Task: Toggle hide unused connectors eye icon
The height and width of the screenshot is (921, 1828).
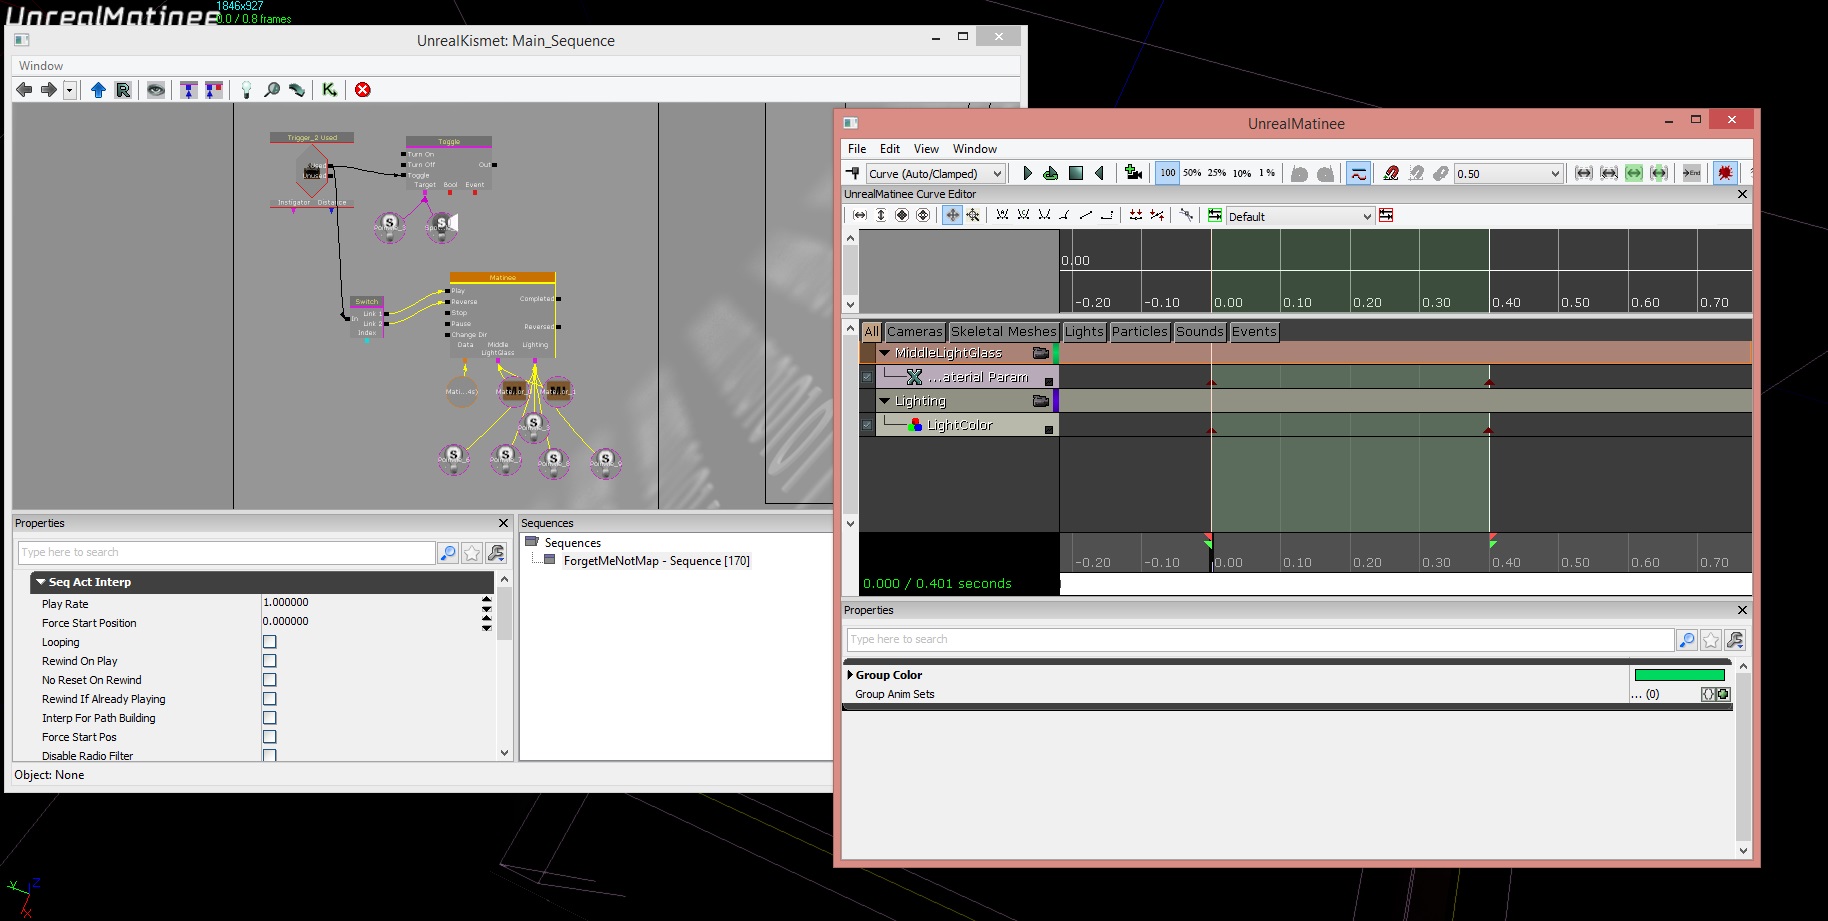Action: [156, 90]
